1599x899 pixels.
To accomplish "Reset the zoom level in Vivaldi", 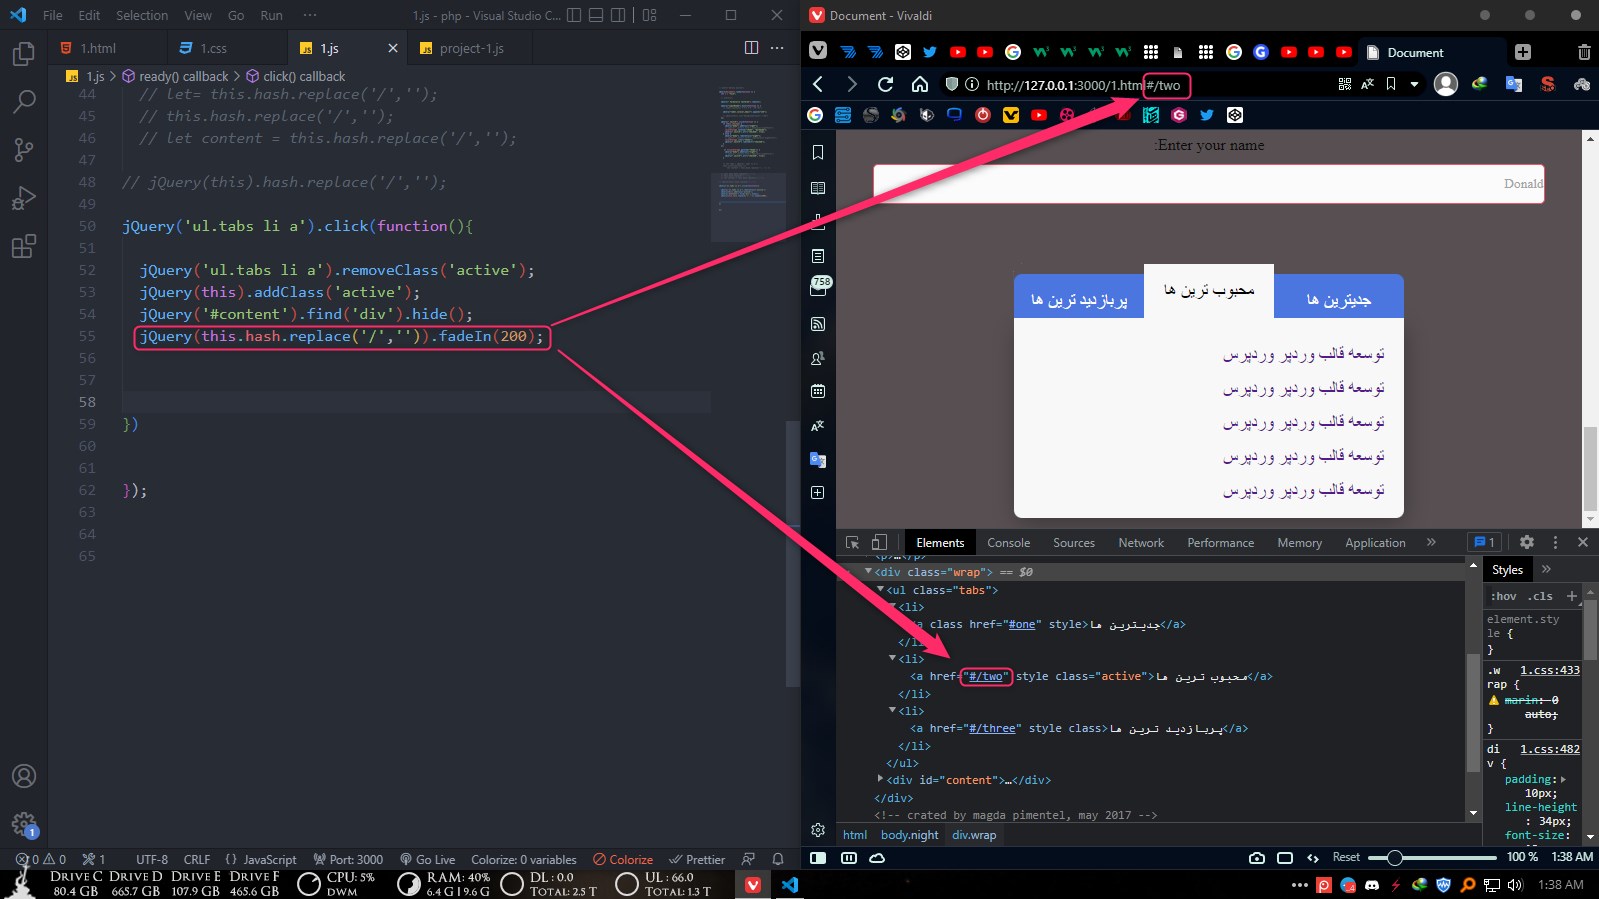I will (x=1346, y=858).
